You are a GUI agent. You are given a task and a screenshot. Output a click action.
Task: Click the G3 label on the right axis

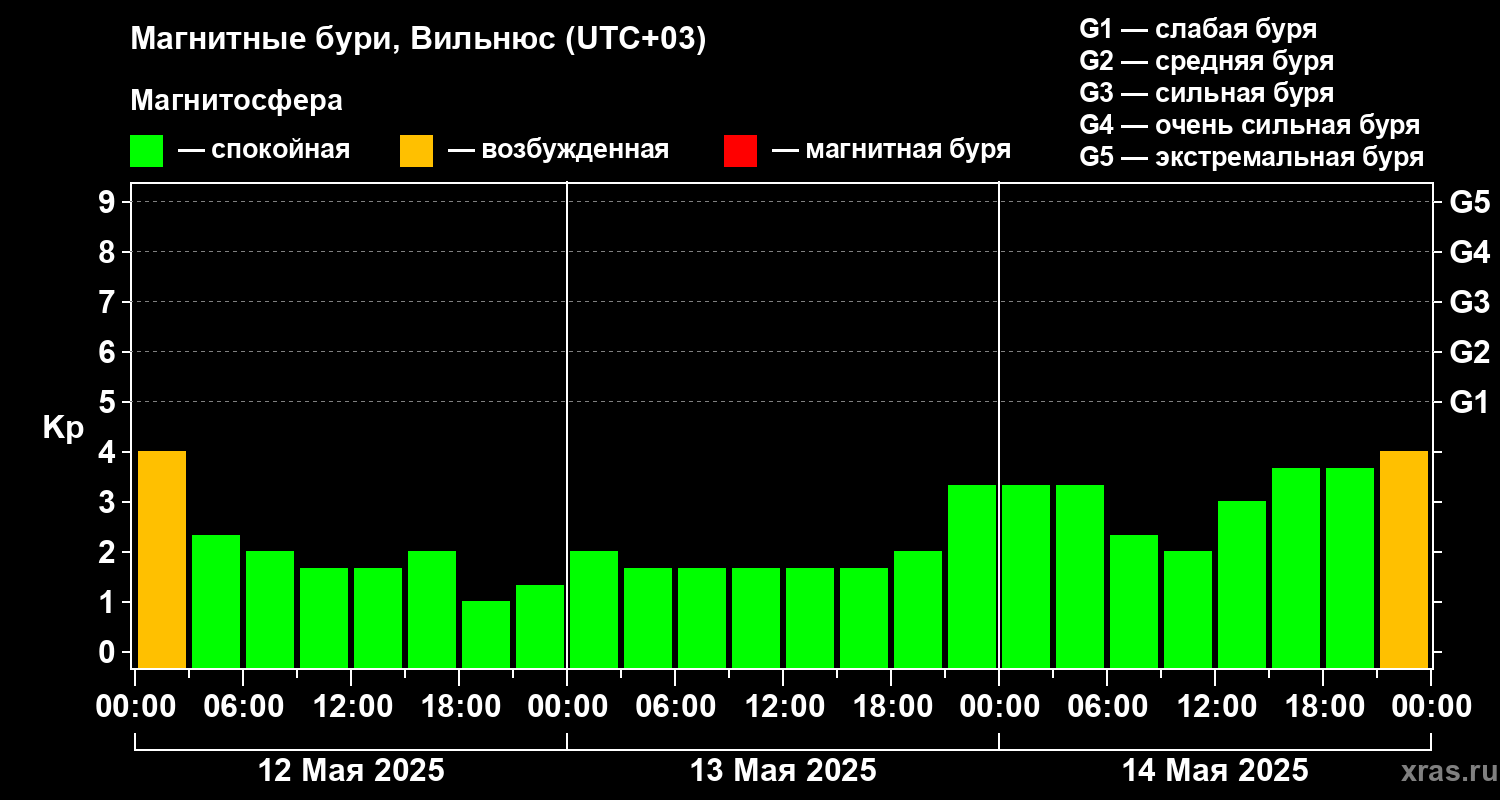click(1470, 302)
